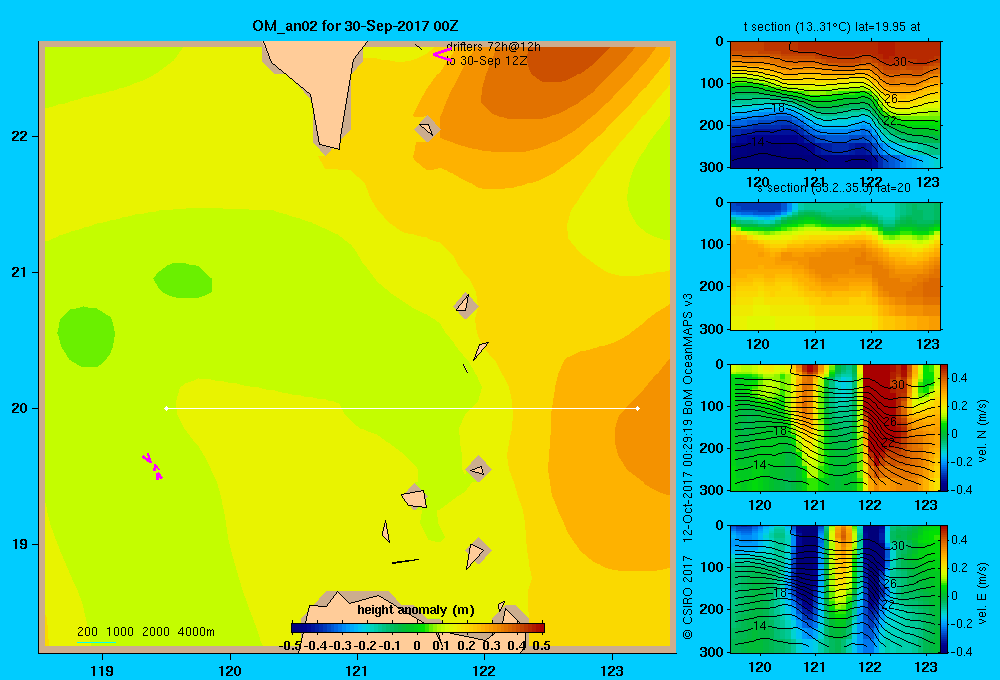The image size is (1000, 680).
Task: Click the 'to 30-Sep 12Z' label
Action: coord(487,61)
